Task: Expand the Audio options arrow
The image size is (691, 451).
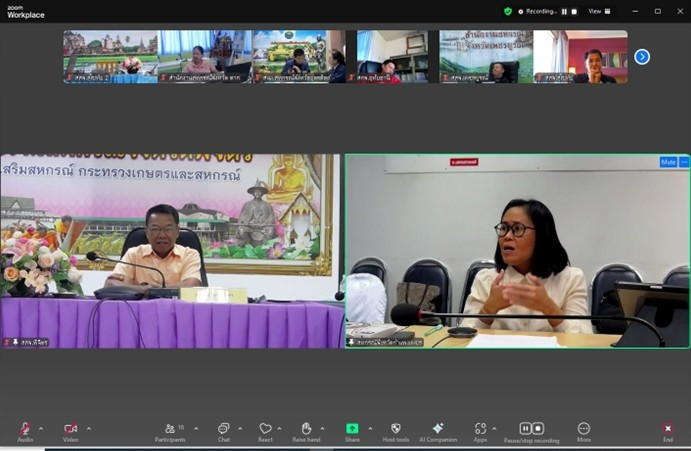Action: pyautogui.click(x=41, y=429)
